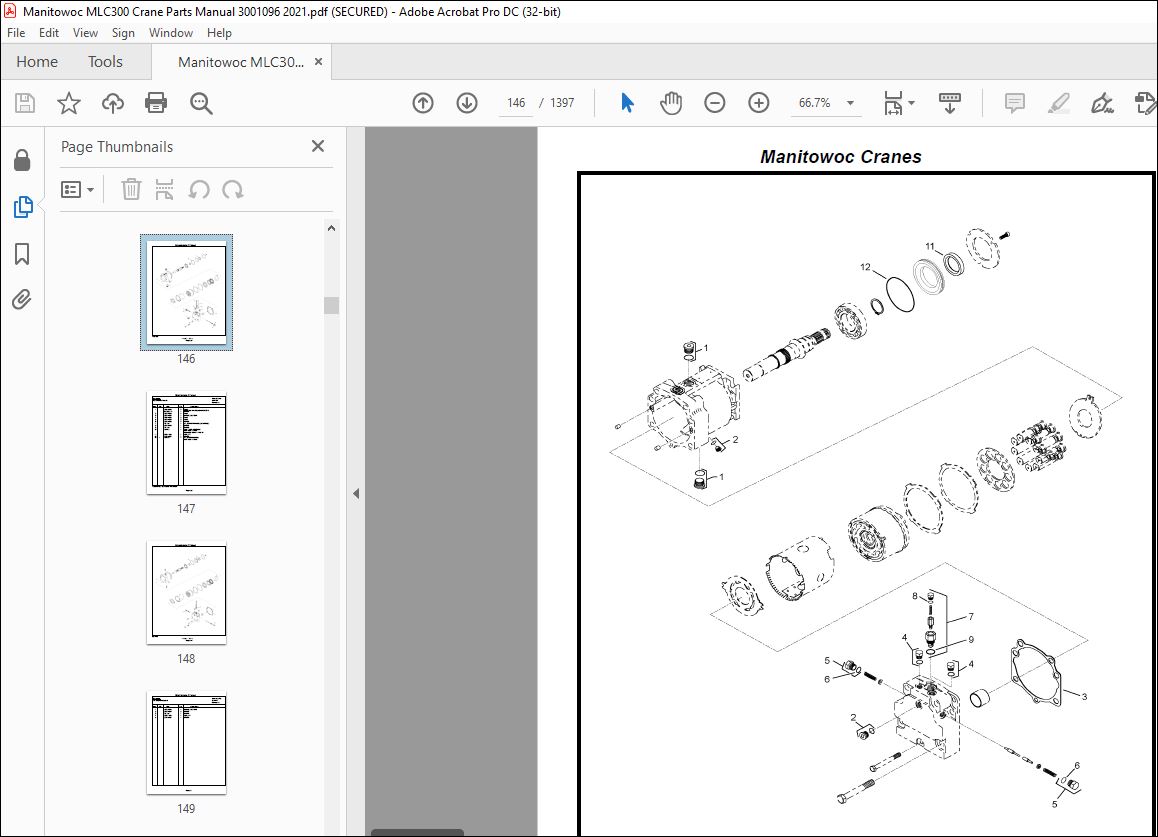The height and width of the screenshot is (837, 1158).
Task: Click the share file toolbar icon
Action: click(1145, 103)
